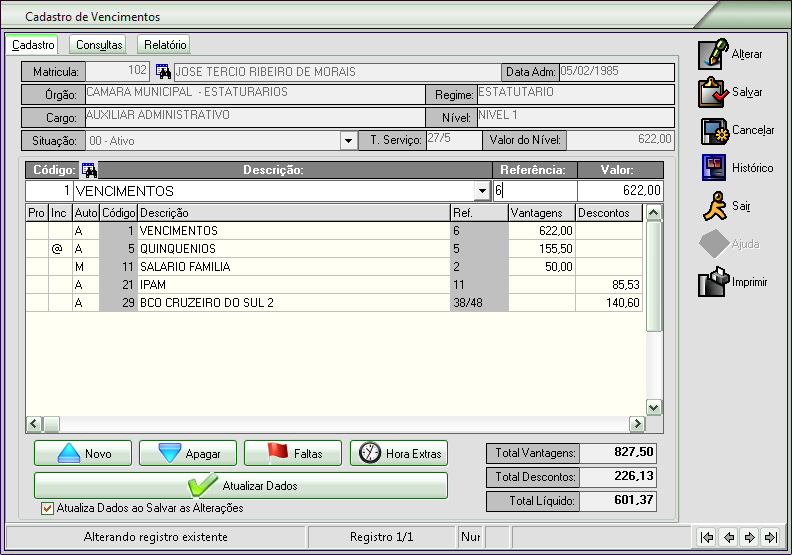The width and height of the screenshot is (792, 555).
Task: Click the Imprimir printer icon
Action: pos(714,283)
